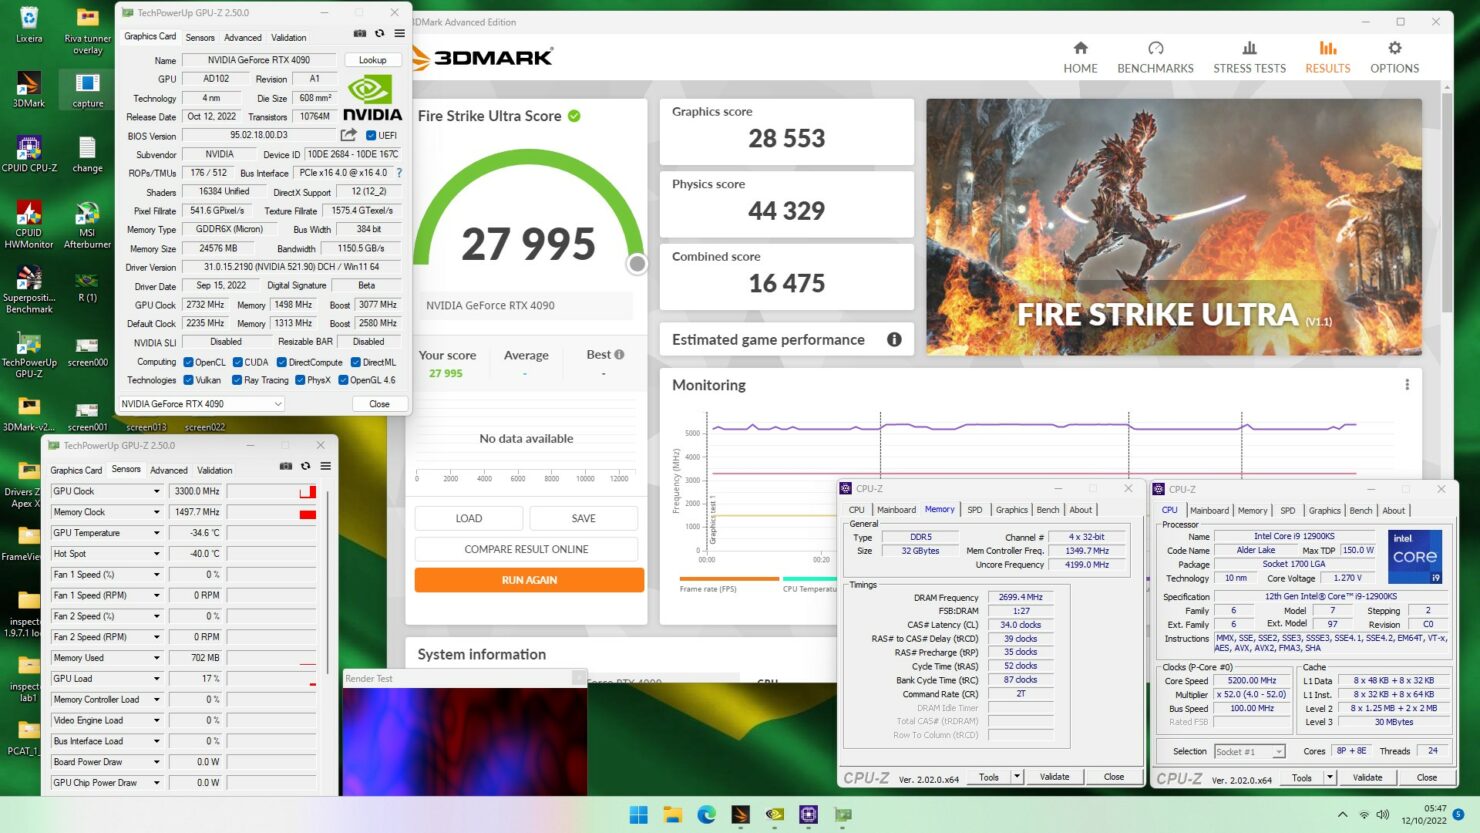
Task: Toggle the Ray Tracing checkbox
Action: click(237, 380)
